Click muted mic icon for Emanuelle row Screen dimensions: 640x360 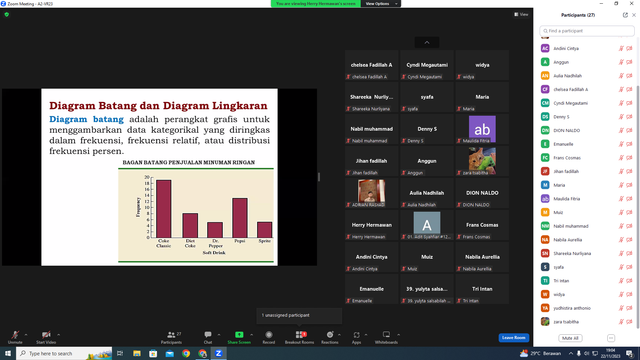pyautogui.click(x=621, y=144)
